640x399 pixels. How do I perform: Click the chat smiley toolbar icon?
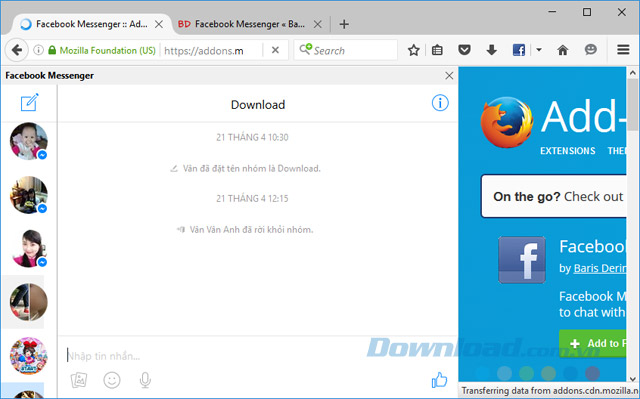pos(591,50)
